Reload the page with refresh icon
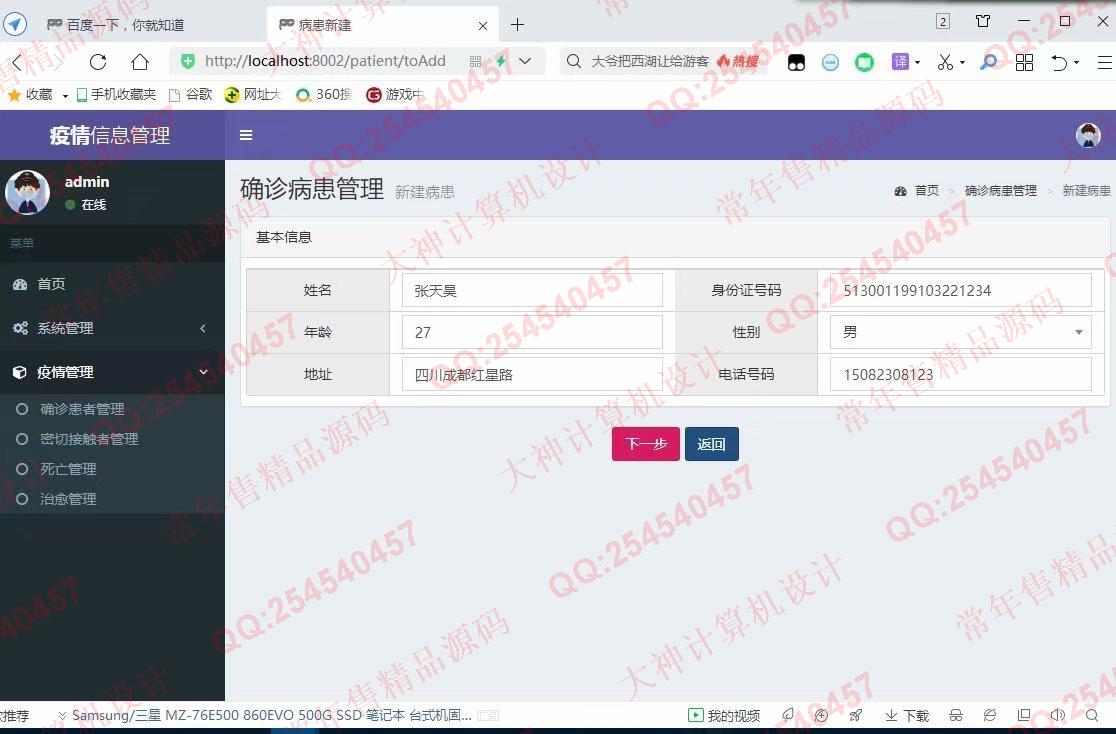The width and height of the screenshot is (1116, 734). (x=98, y=62)
